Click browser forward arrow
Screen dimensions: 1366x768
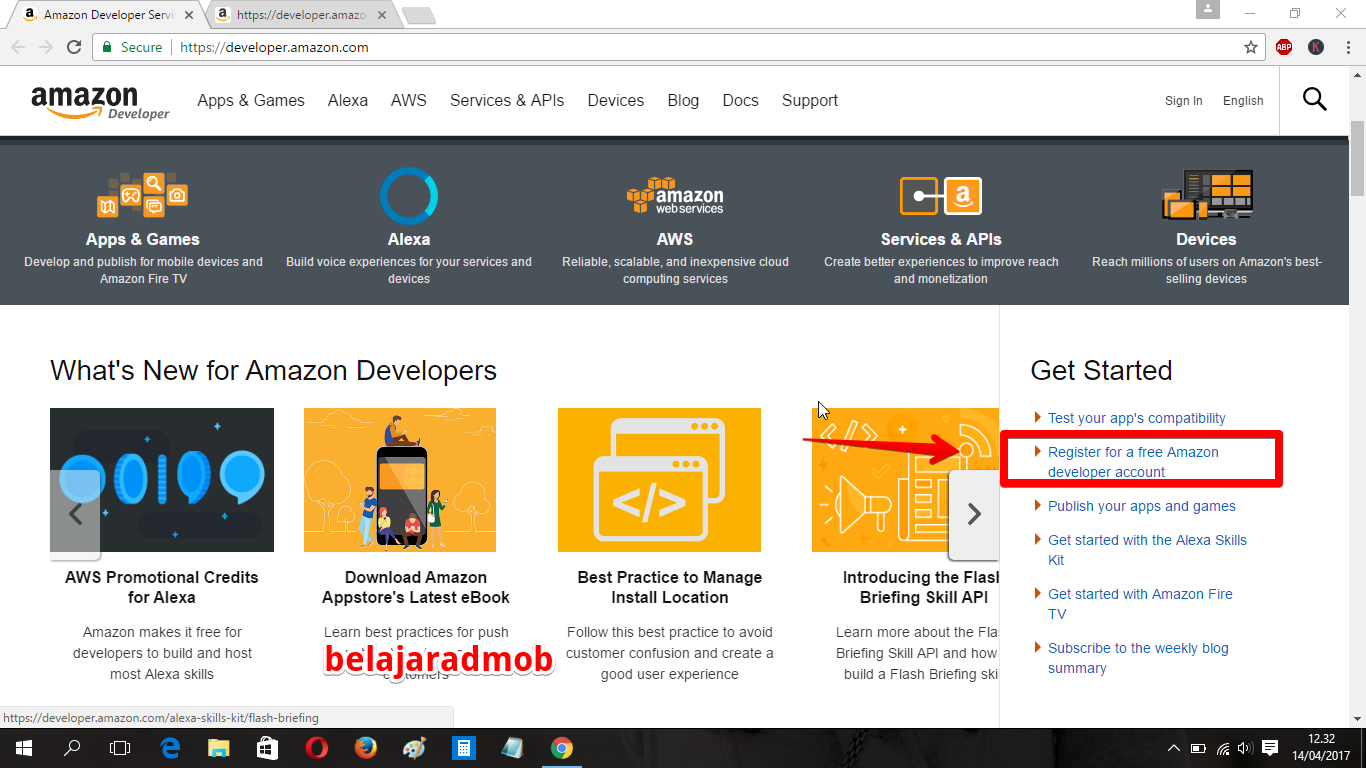pos(46,47)
